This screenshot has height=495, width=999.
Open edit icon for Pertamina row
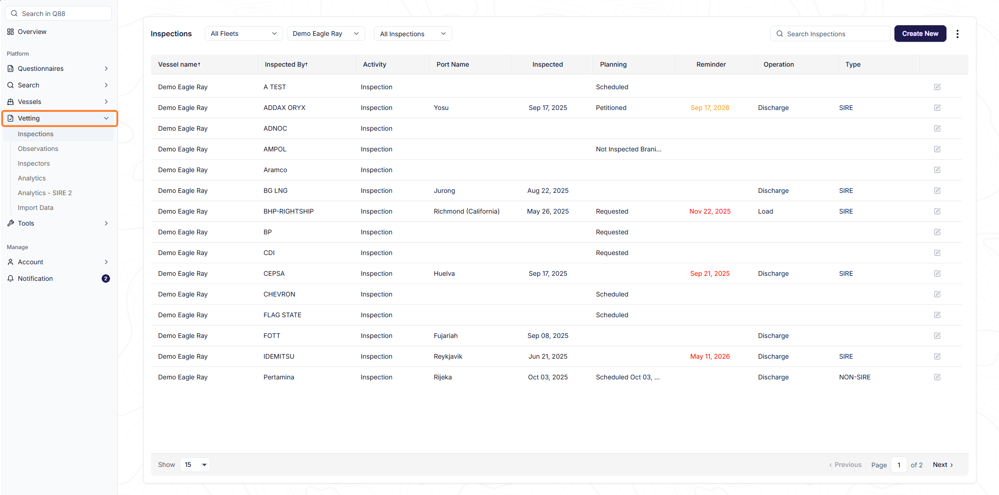(937, 377)
